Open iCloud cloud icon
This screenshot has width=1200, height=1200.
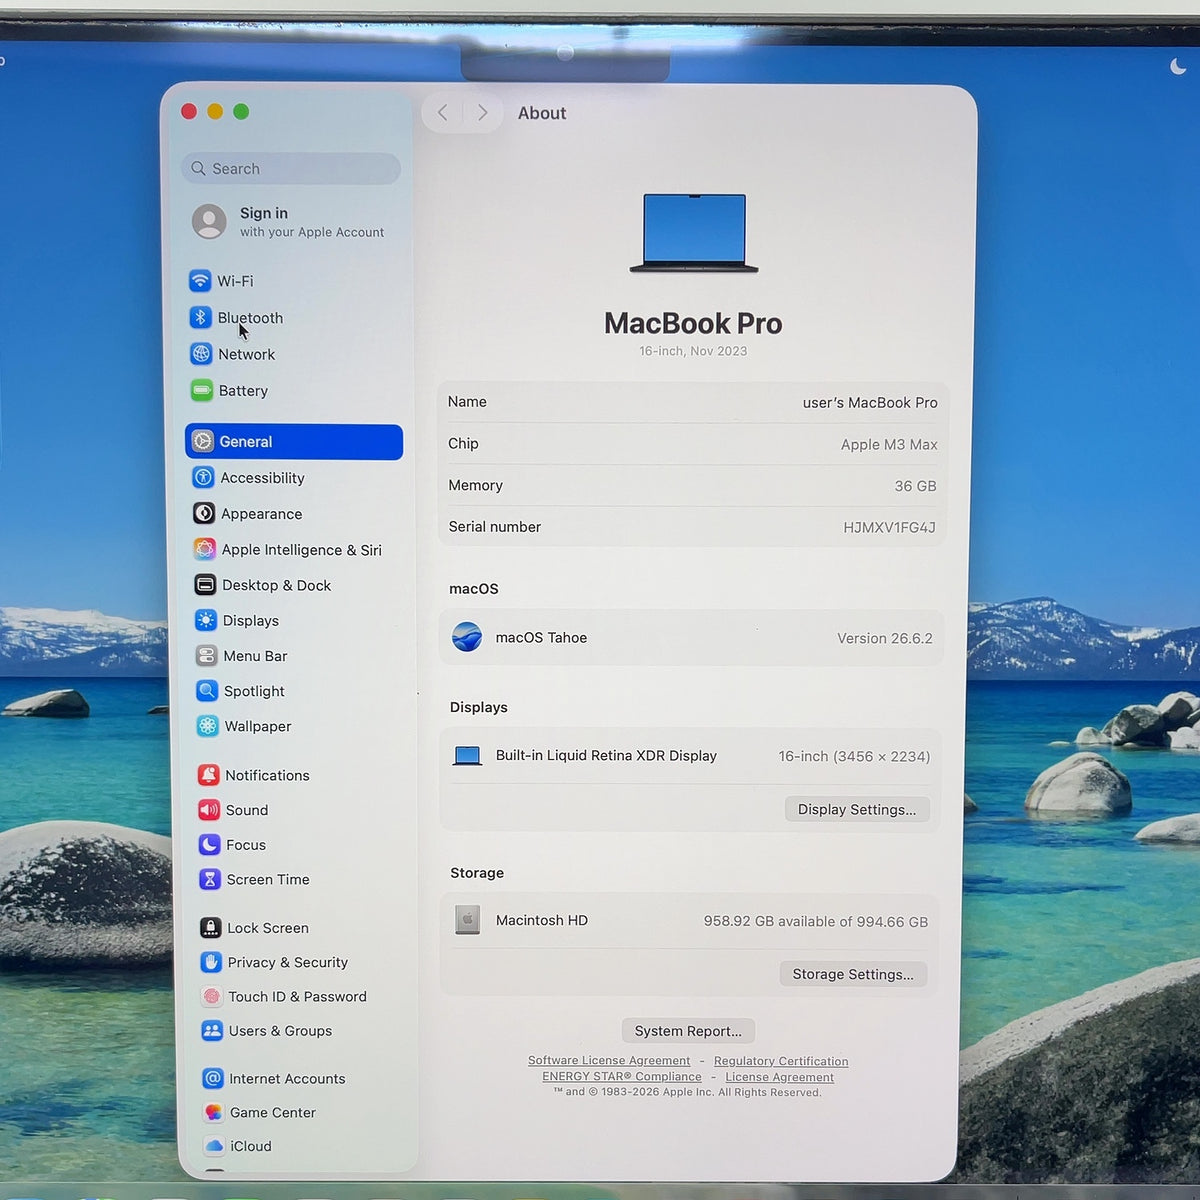(x=213, y=1146)
